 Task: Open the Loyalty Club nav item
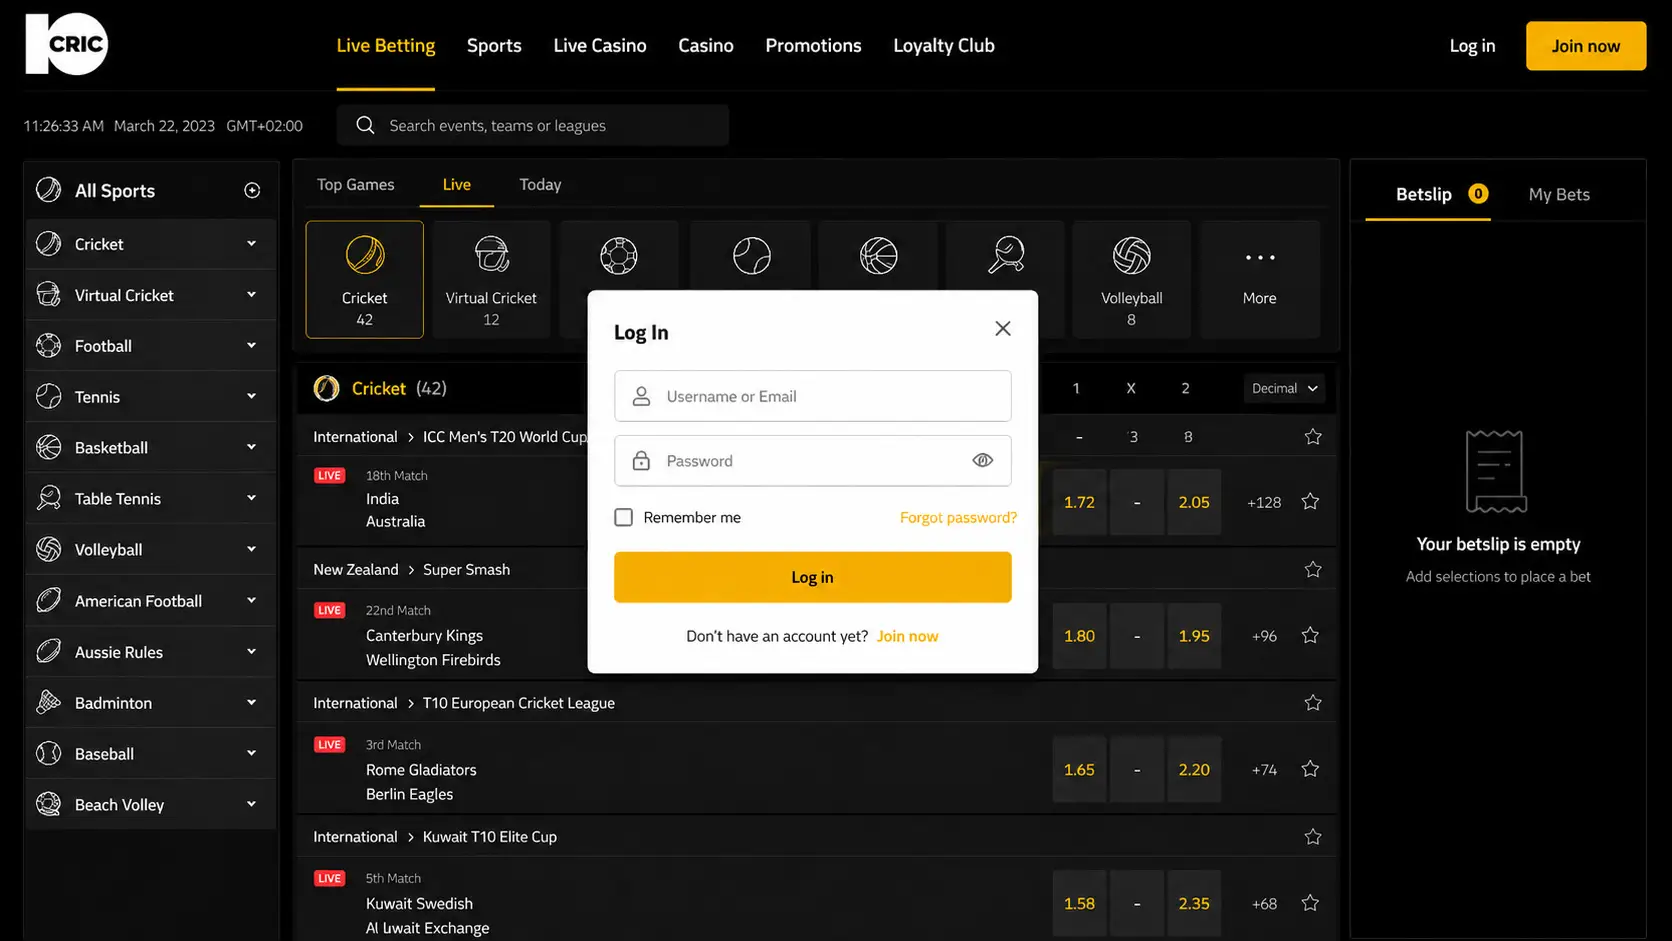tap(944, 46)
